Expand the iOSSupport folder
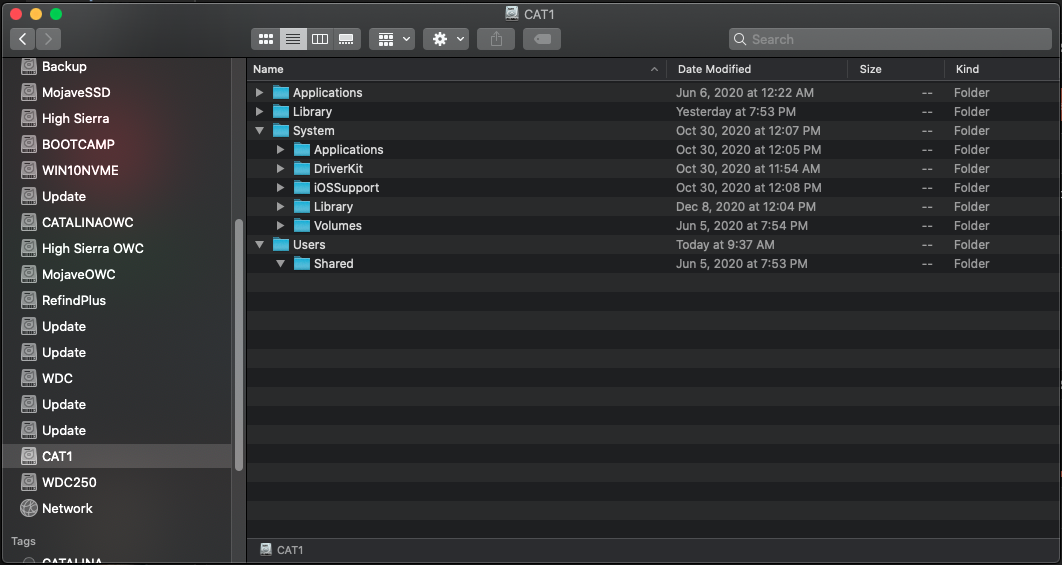The image size is (1062, 565). (x=280, y=187)
